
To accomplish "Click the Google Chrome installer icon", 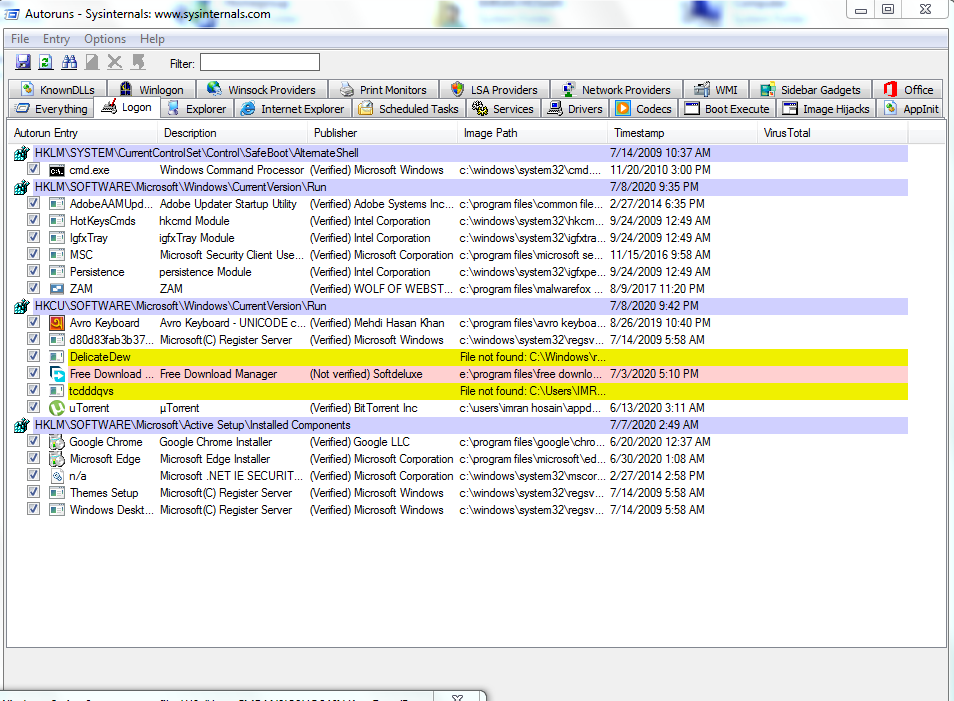I will pyautogui.click(x=57, y=442).
